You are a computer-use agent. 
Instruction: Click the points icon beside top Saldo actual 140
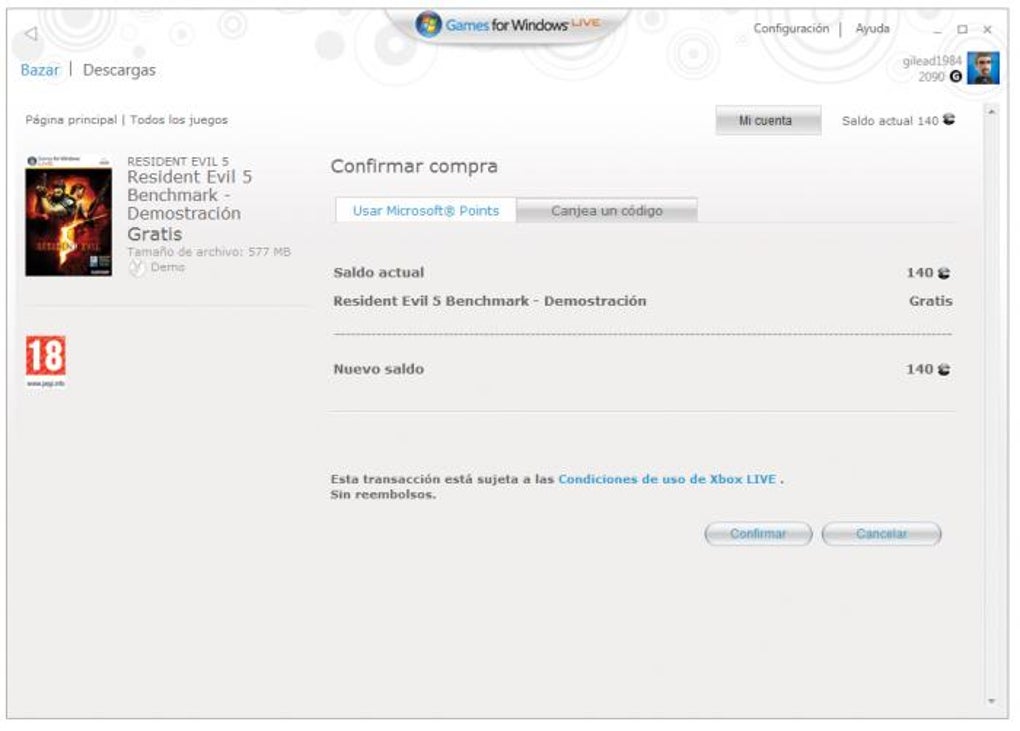(949, 120)
